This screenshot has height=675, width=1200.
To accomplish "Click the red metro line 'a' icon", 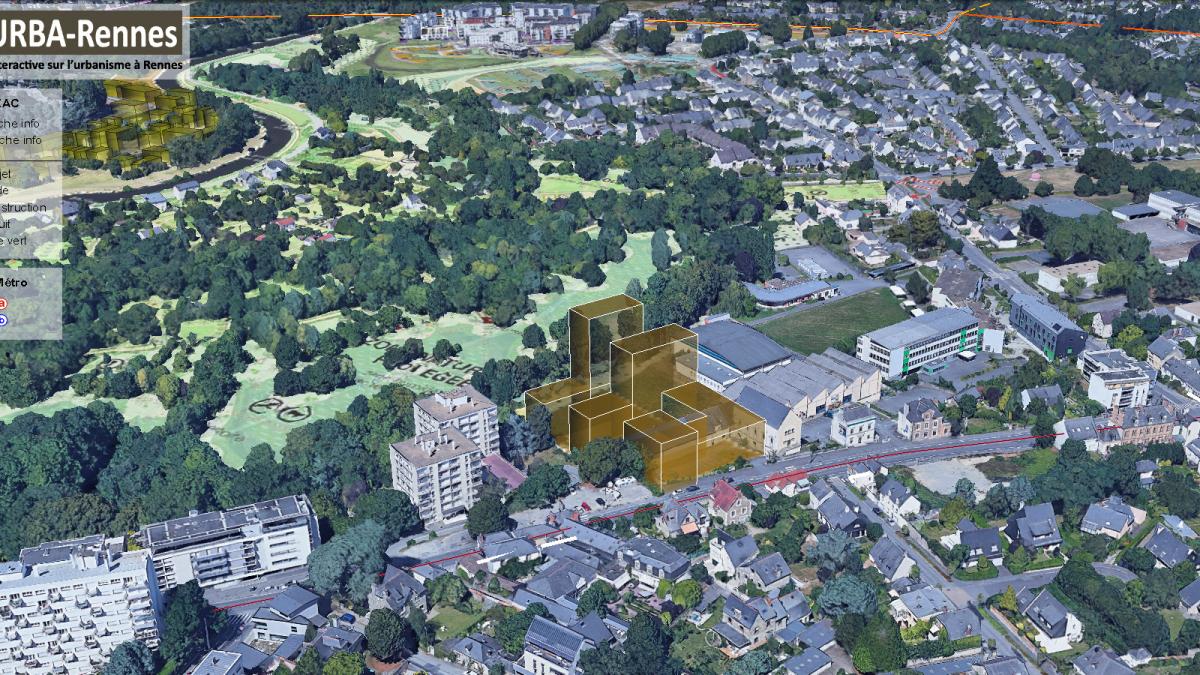I will pyautogui.click(x=3, y=303).
